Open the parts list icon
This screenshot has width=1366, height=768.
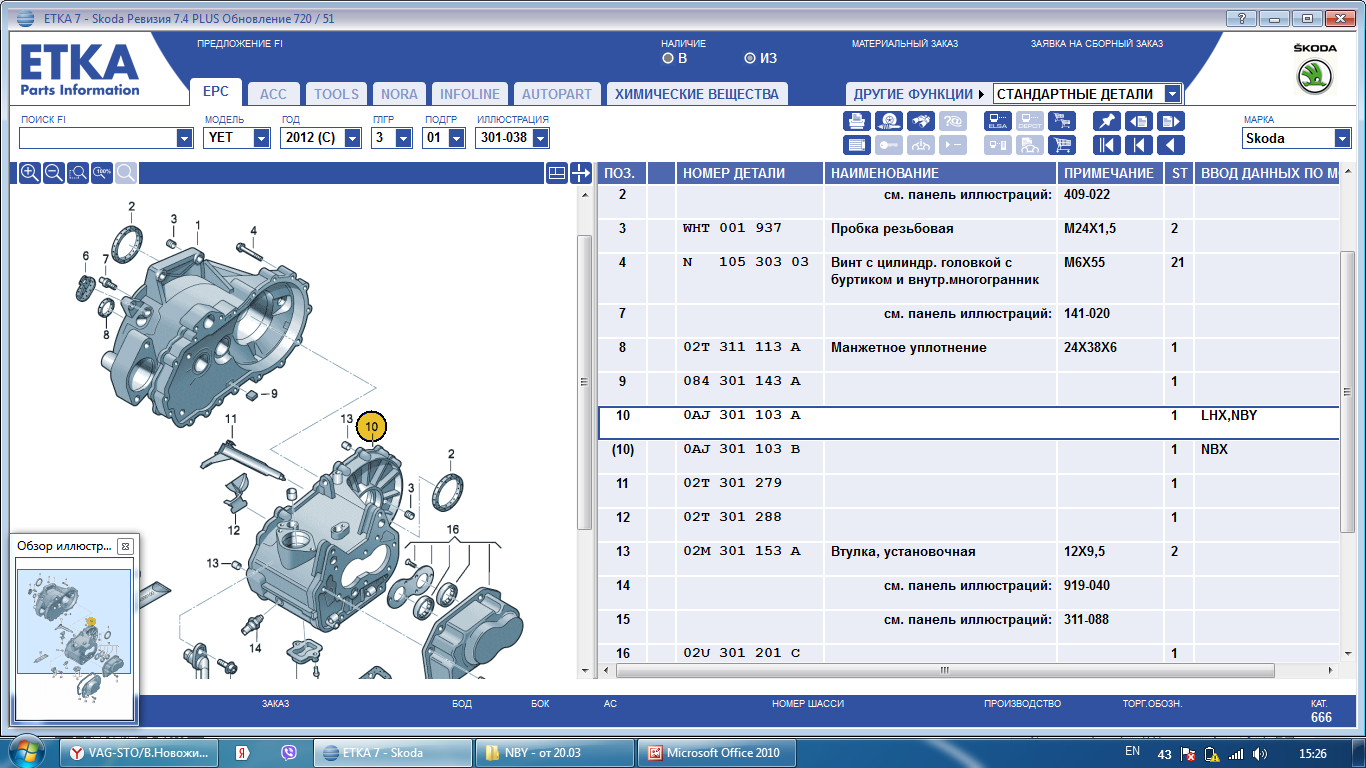(857, 146)
